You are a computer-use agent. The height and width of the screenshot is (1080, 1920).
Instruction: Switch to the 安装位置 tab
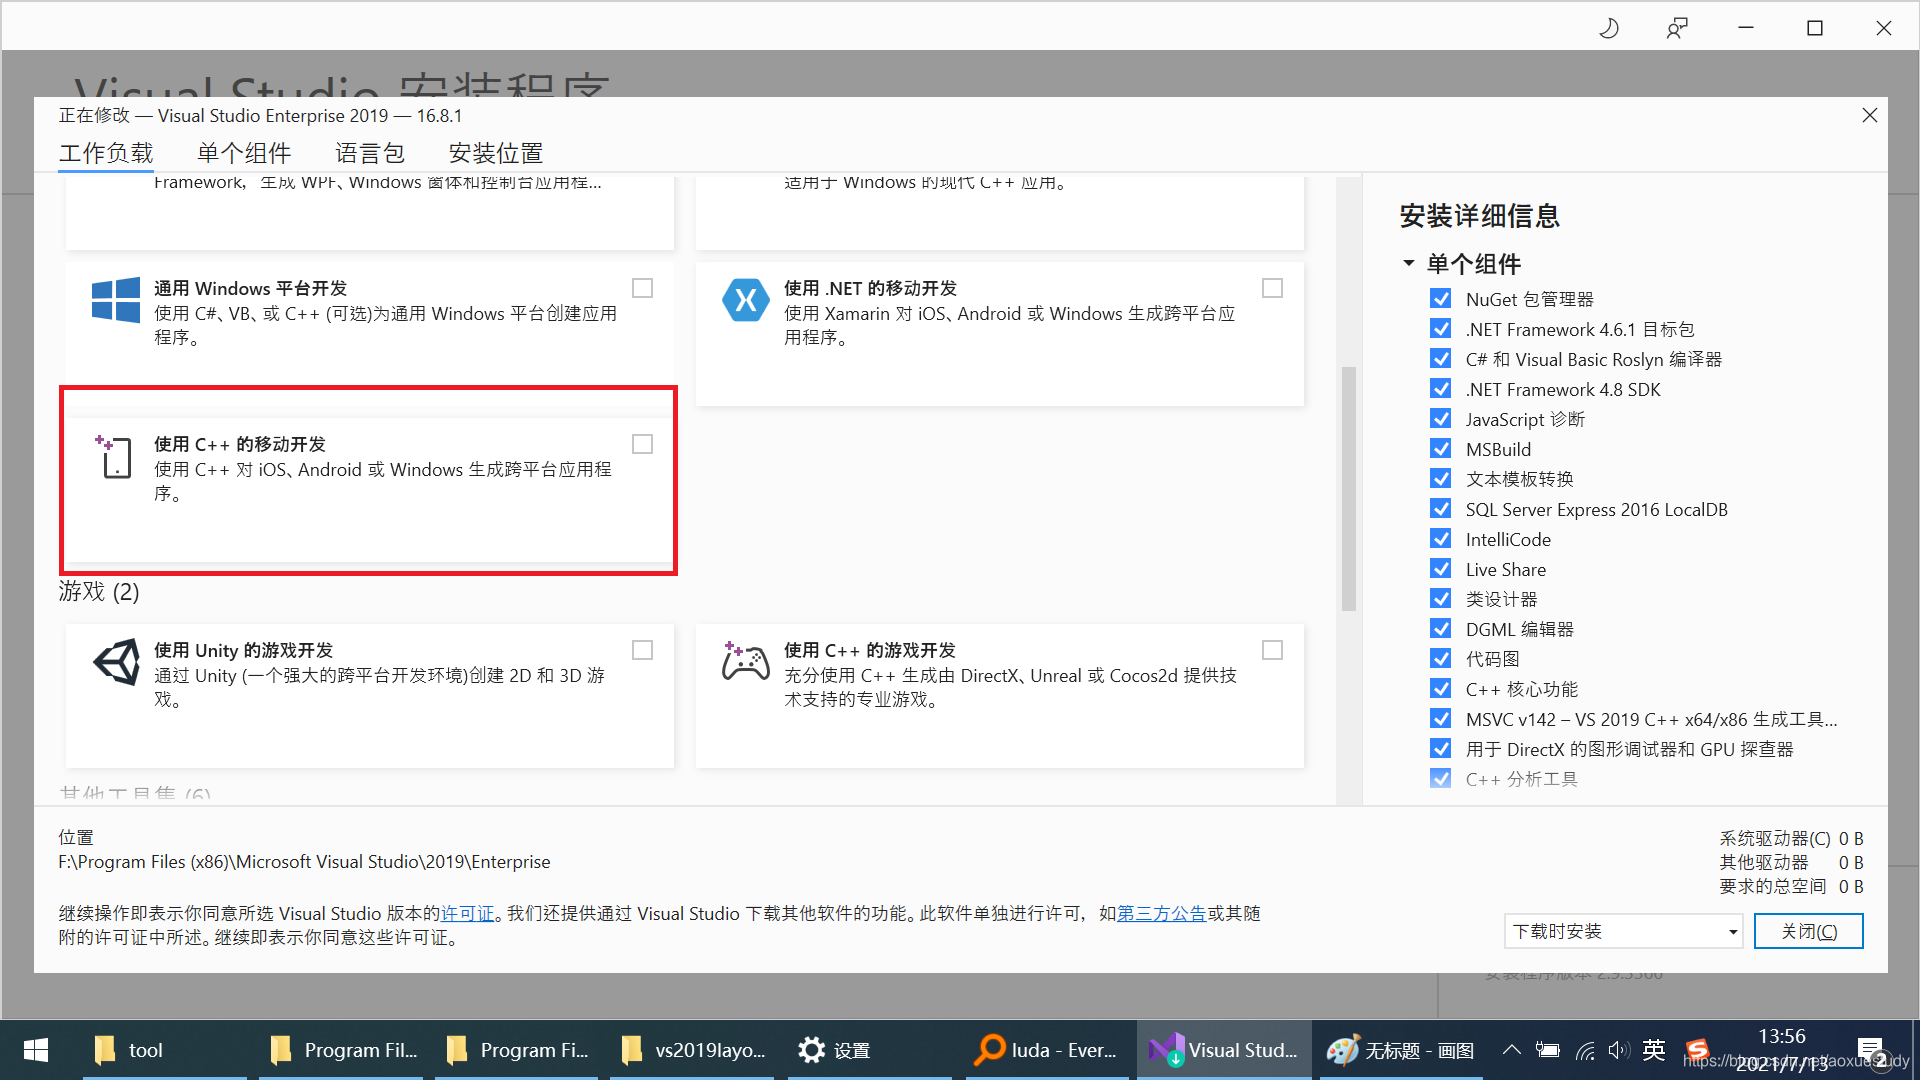[495, 153]
